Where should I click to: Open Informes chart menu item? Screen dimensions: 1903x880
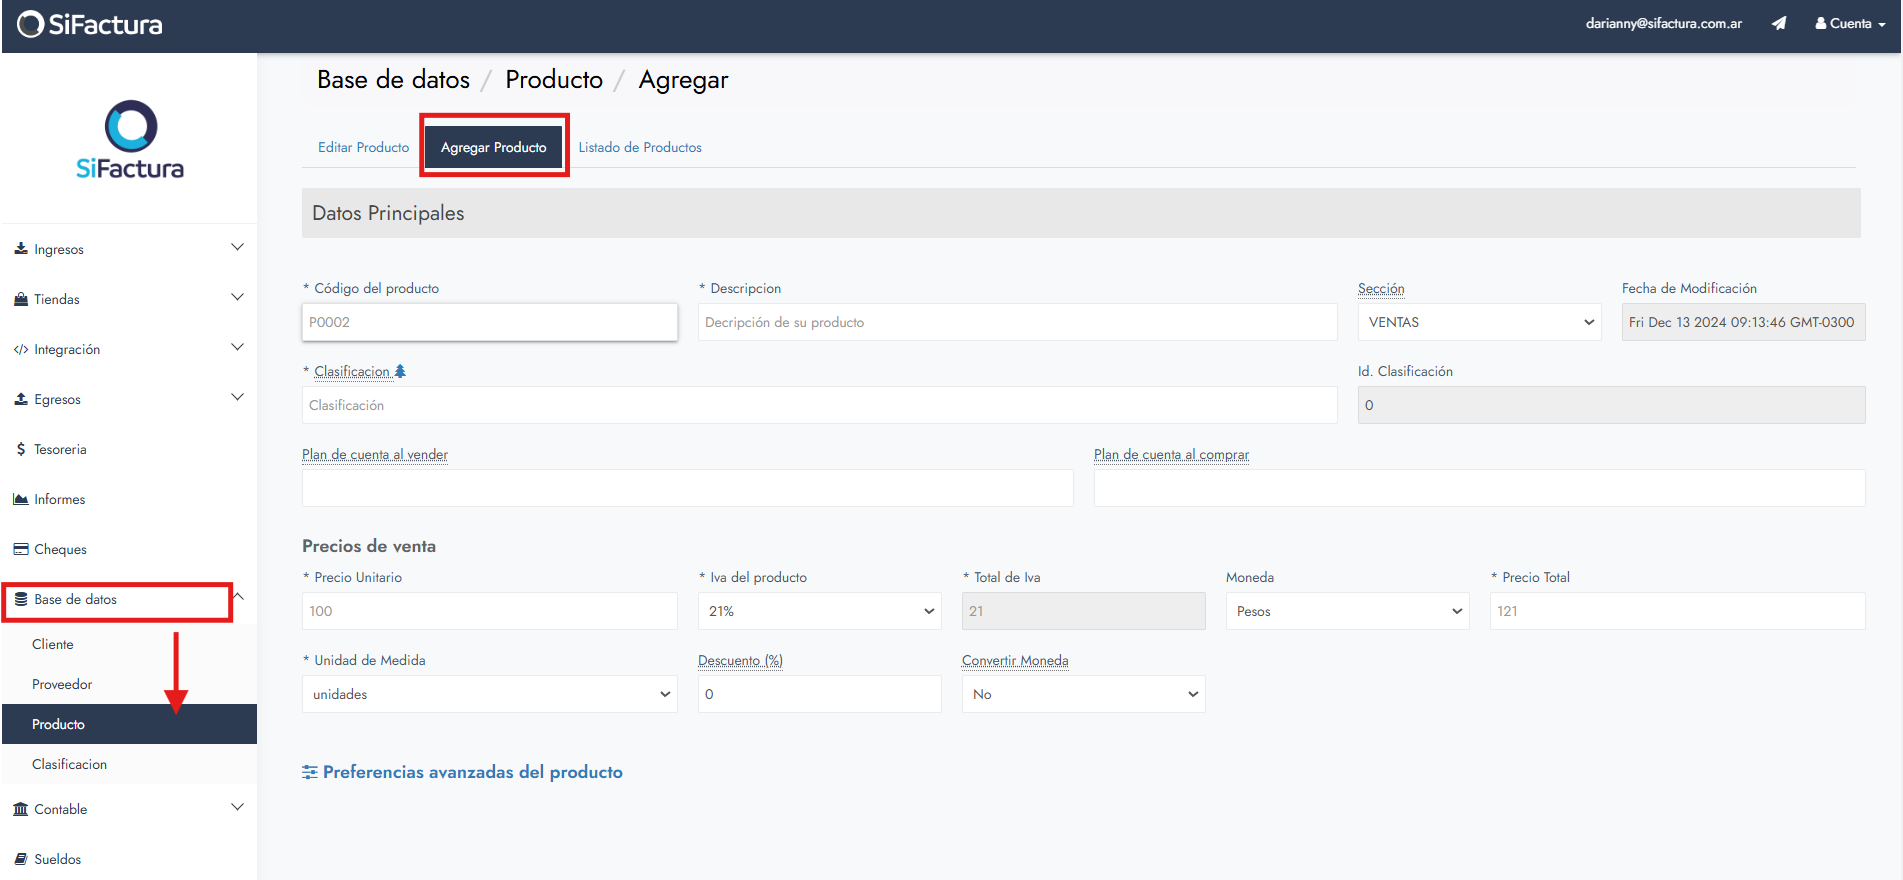59,499
